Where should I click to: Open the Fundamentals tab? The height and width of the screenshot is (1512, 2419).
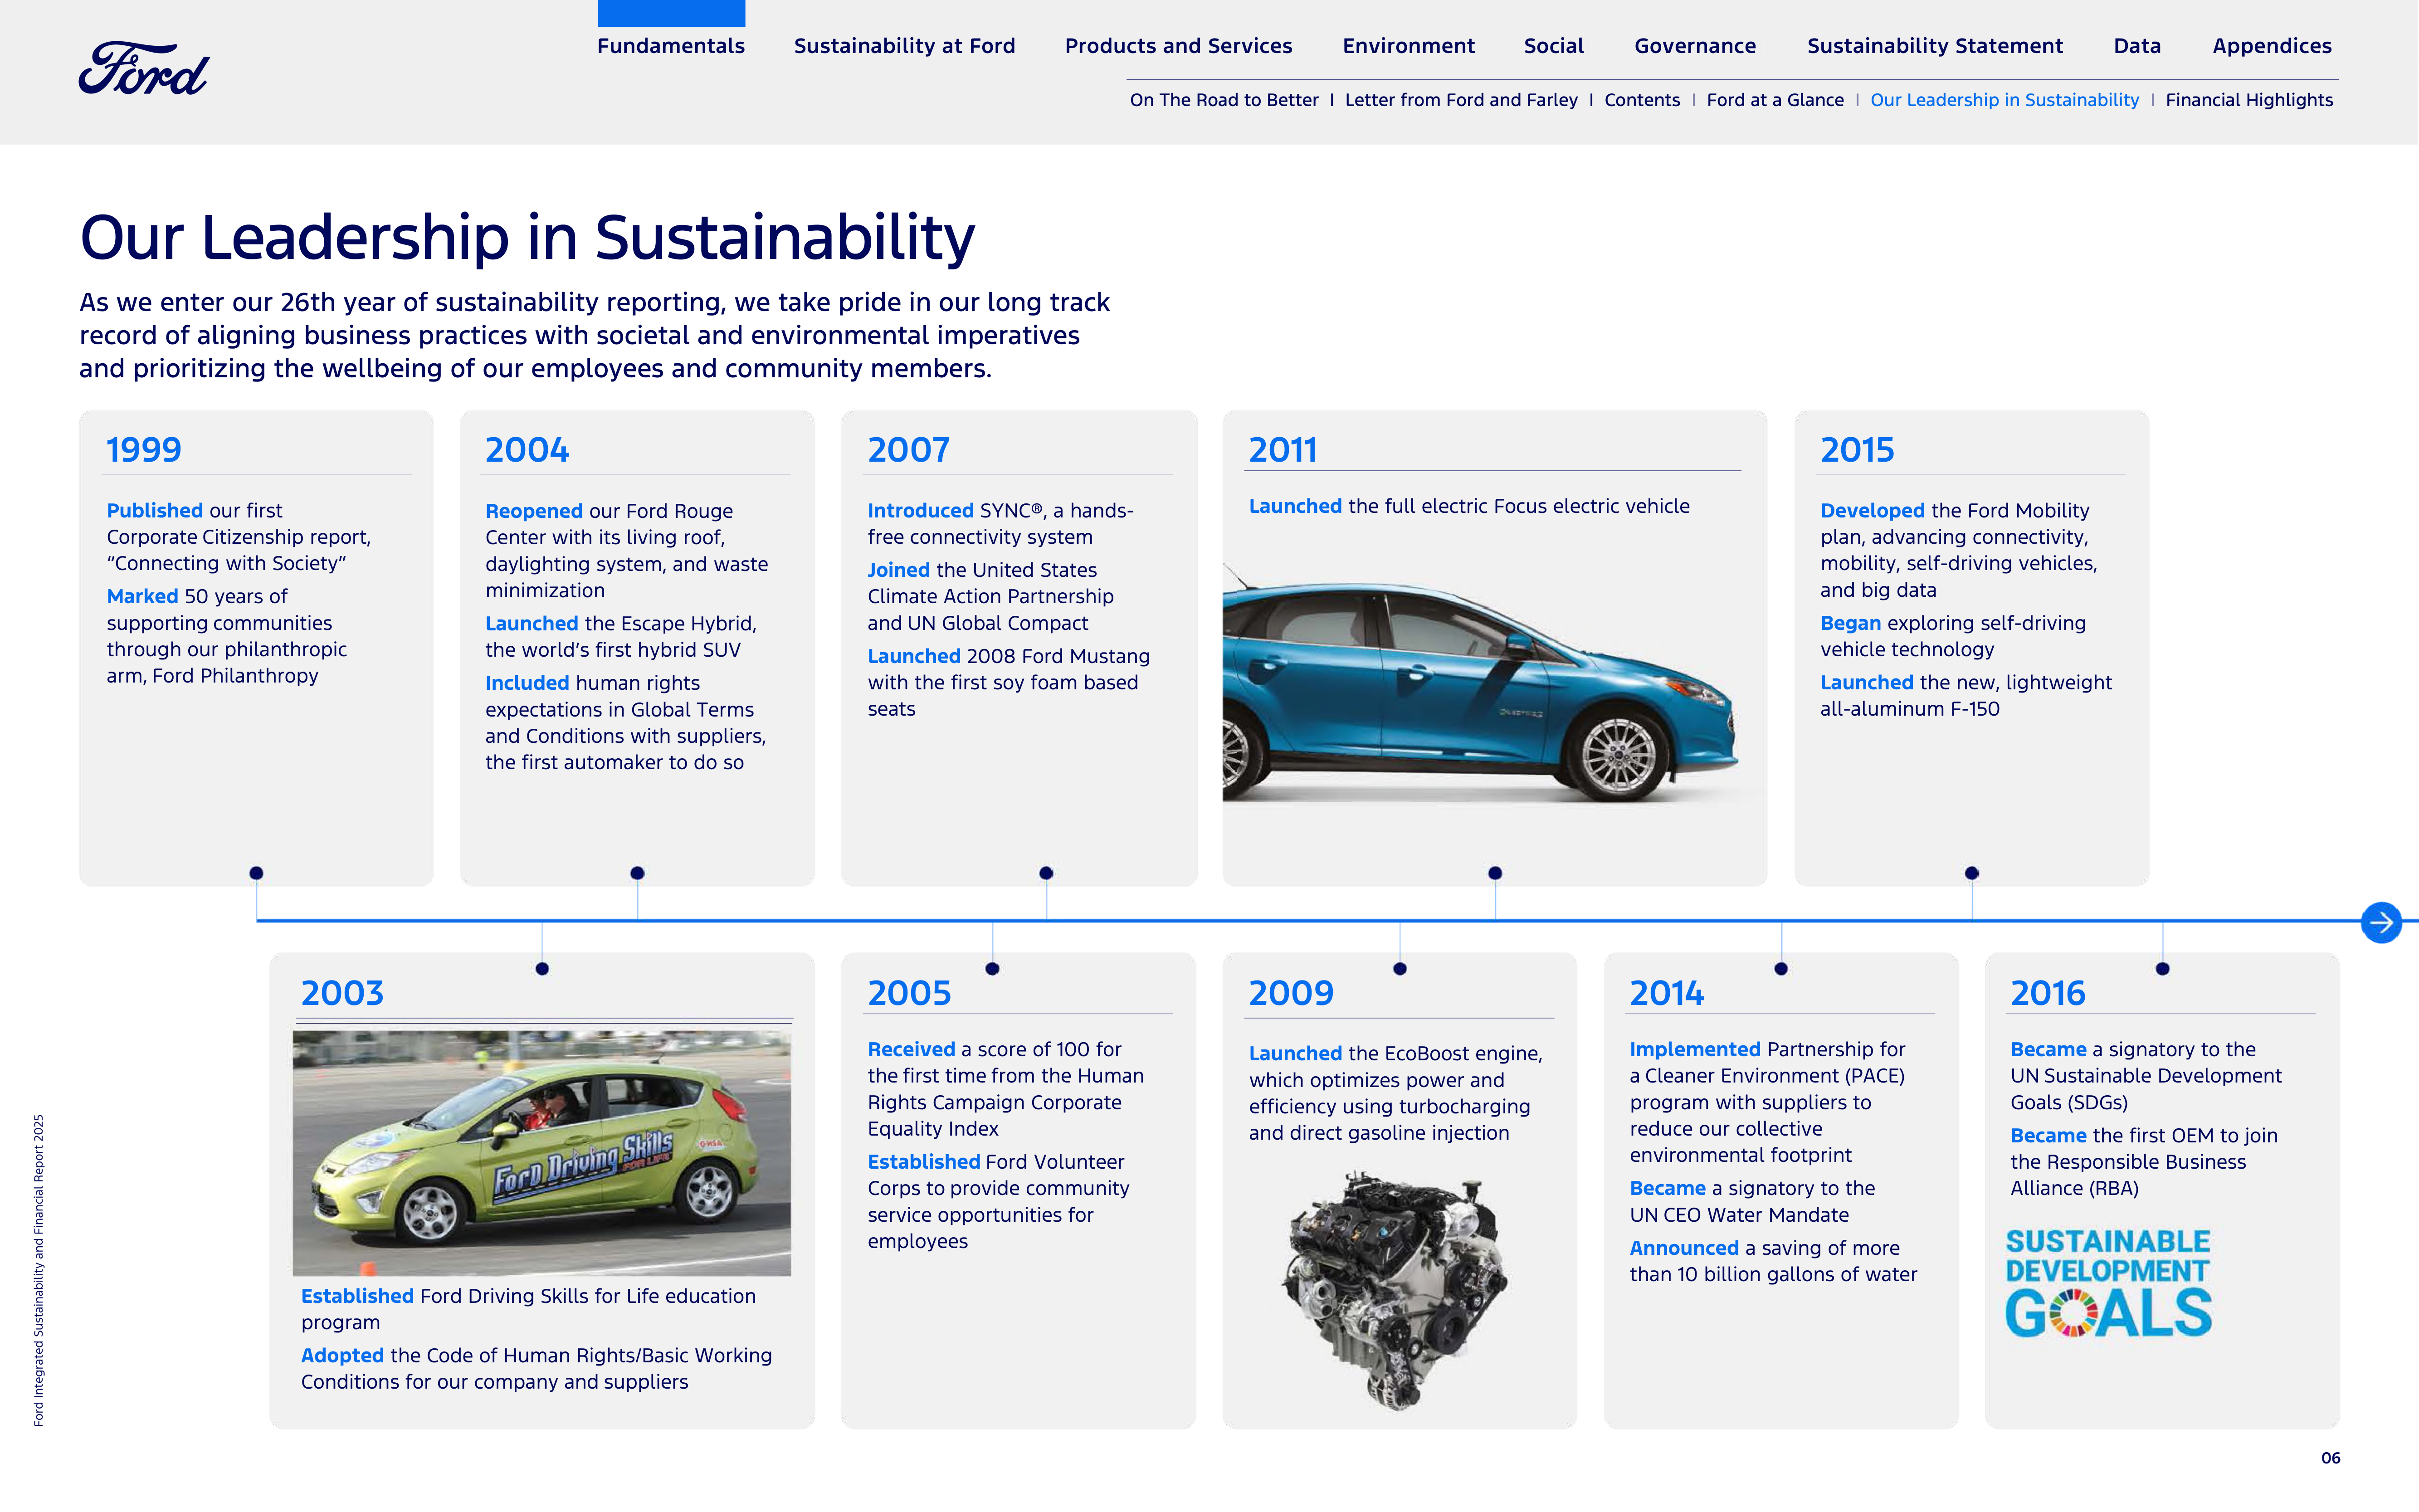click(671, 46)
